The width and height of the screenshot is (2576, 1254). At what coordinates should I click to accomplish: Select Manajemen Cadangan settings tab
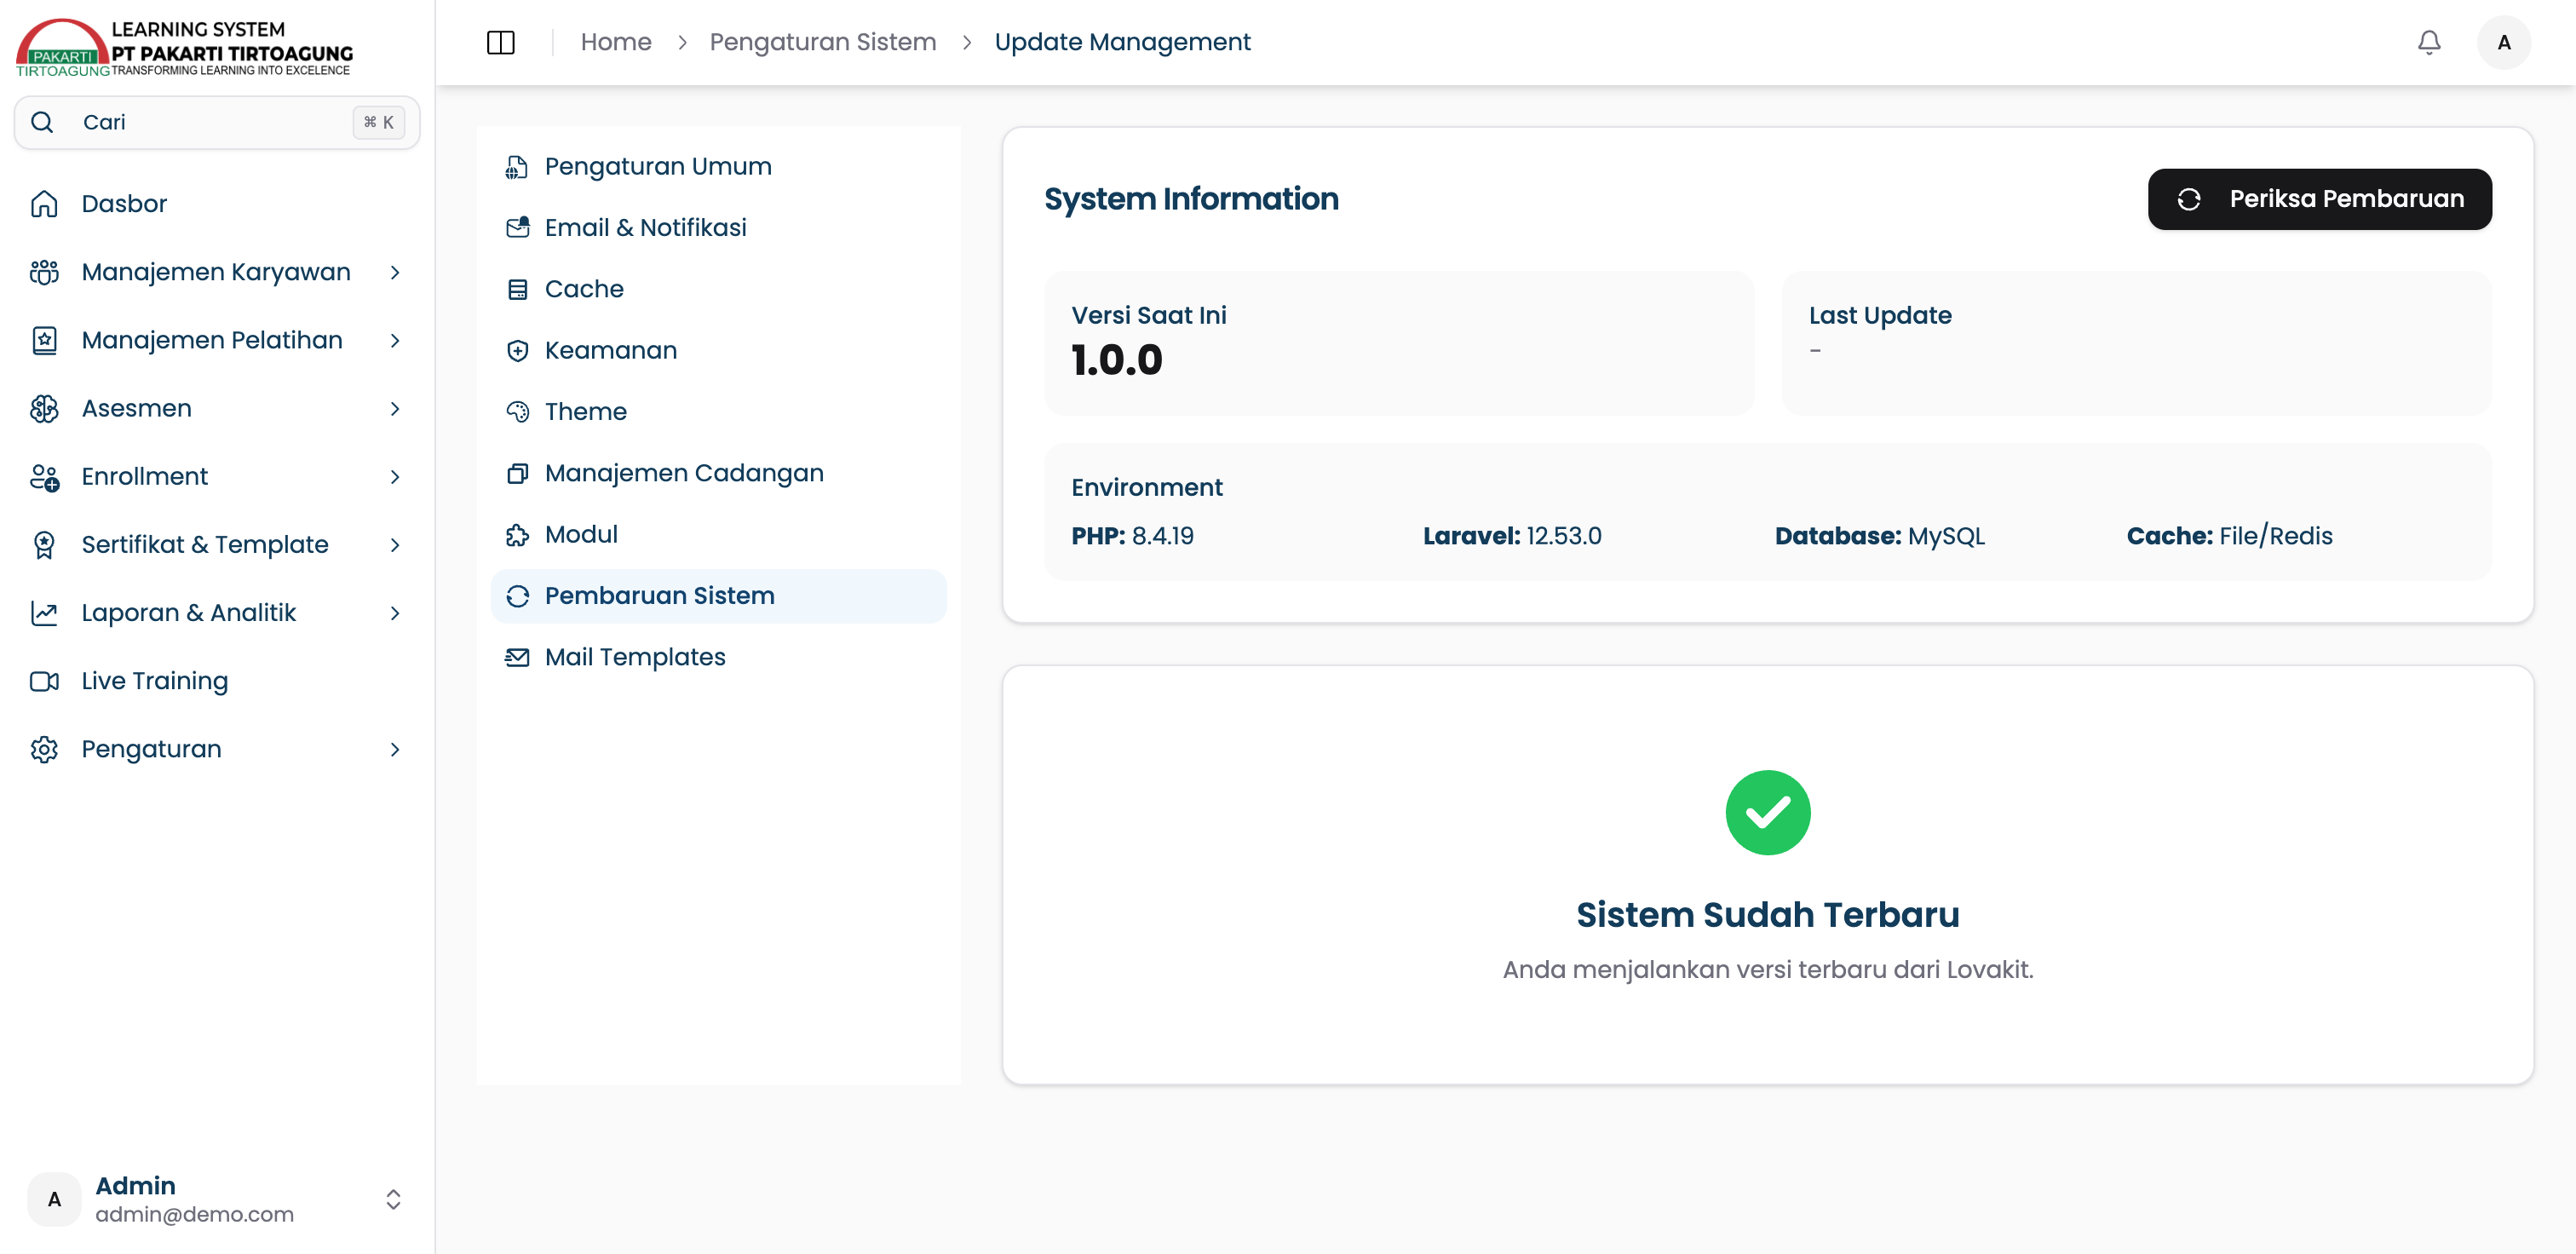(x=718, y=473)
